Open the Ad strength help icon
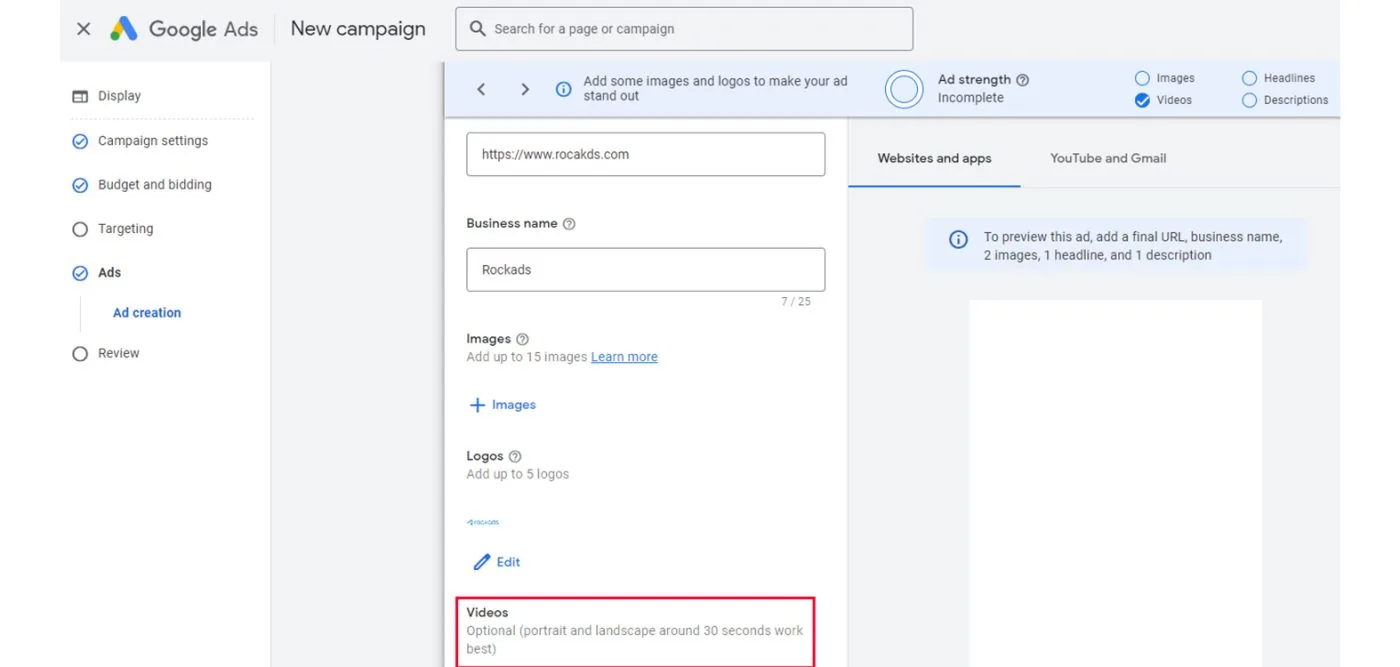The width and height of the screenshot is (1400, 667). click(x=1022, y=80)
